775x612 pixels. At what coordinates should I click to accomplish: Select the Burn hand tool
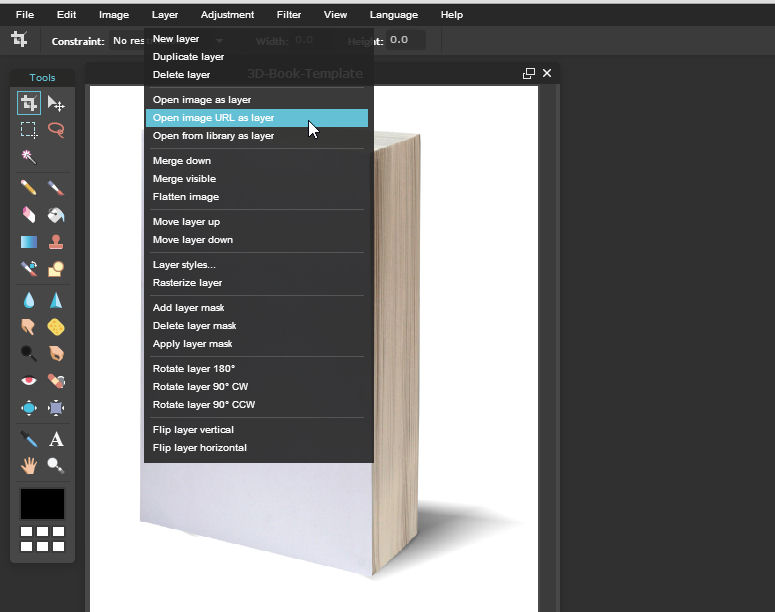point(56,353)
